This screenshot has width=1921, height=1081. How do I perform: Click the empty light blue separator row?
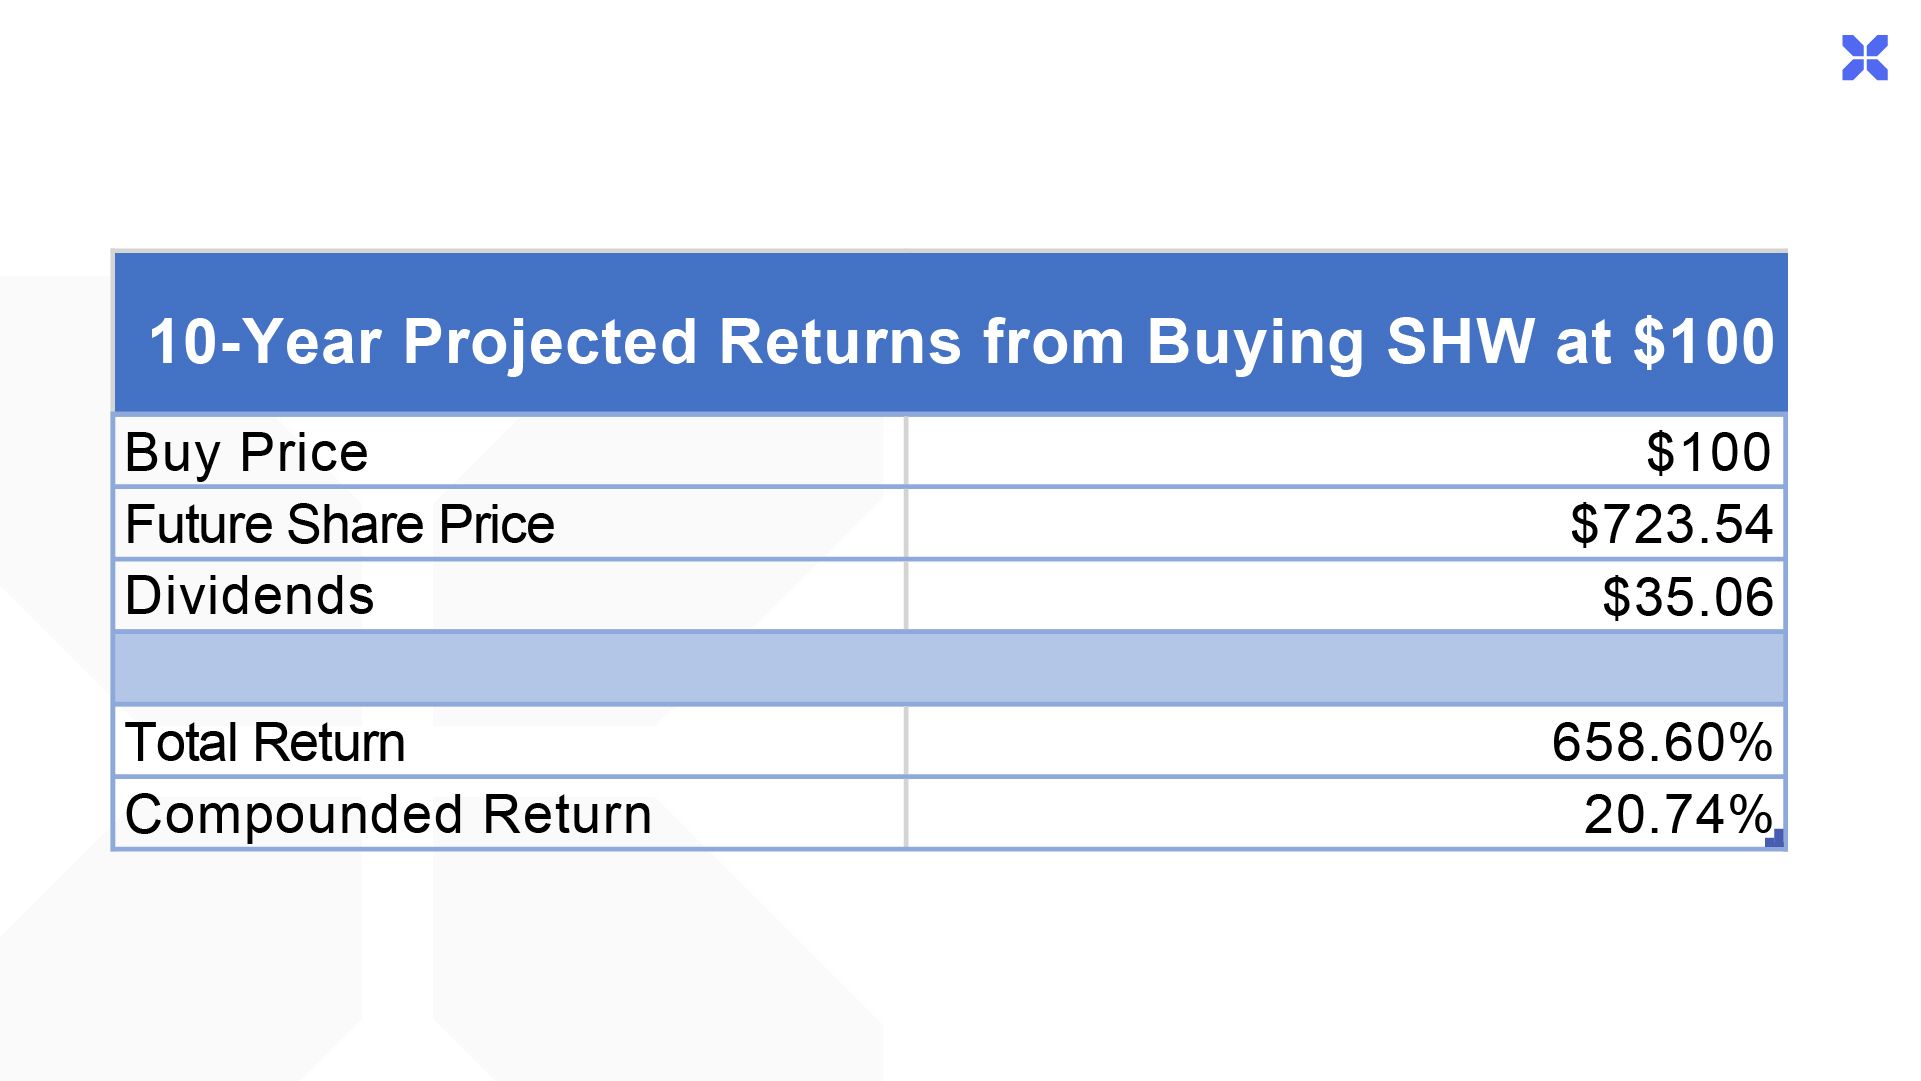[949, 668]
